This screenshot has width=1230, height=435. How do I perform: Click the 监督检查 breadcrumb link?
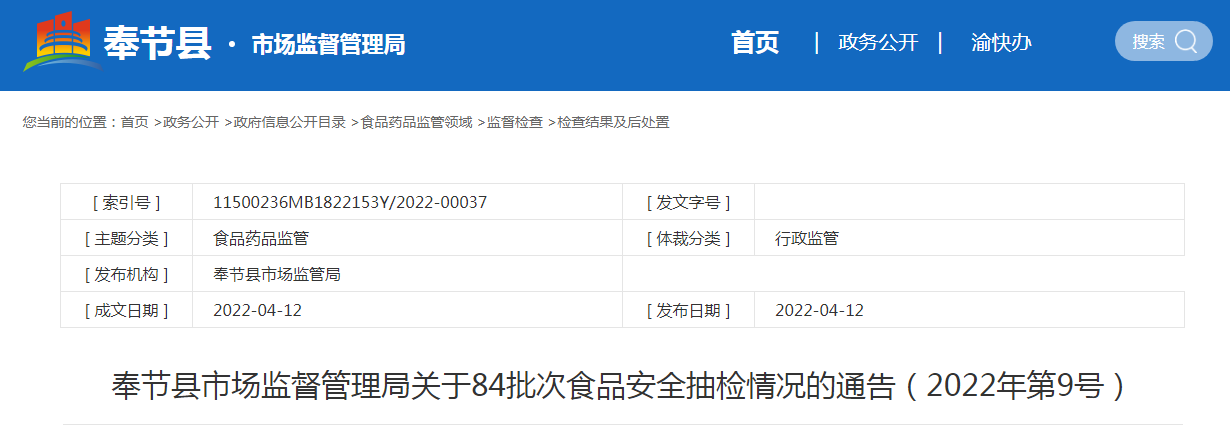pyautogui.click(x=514, y=122)
